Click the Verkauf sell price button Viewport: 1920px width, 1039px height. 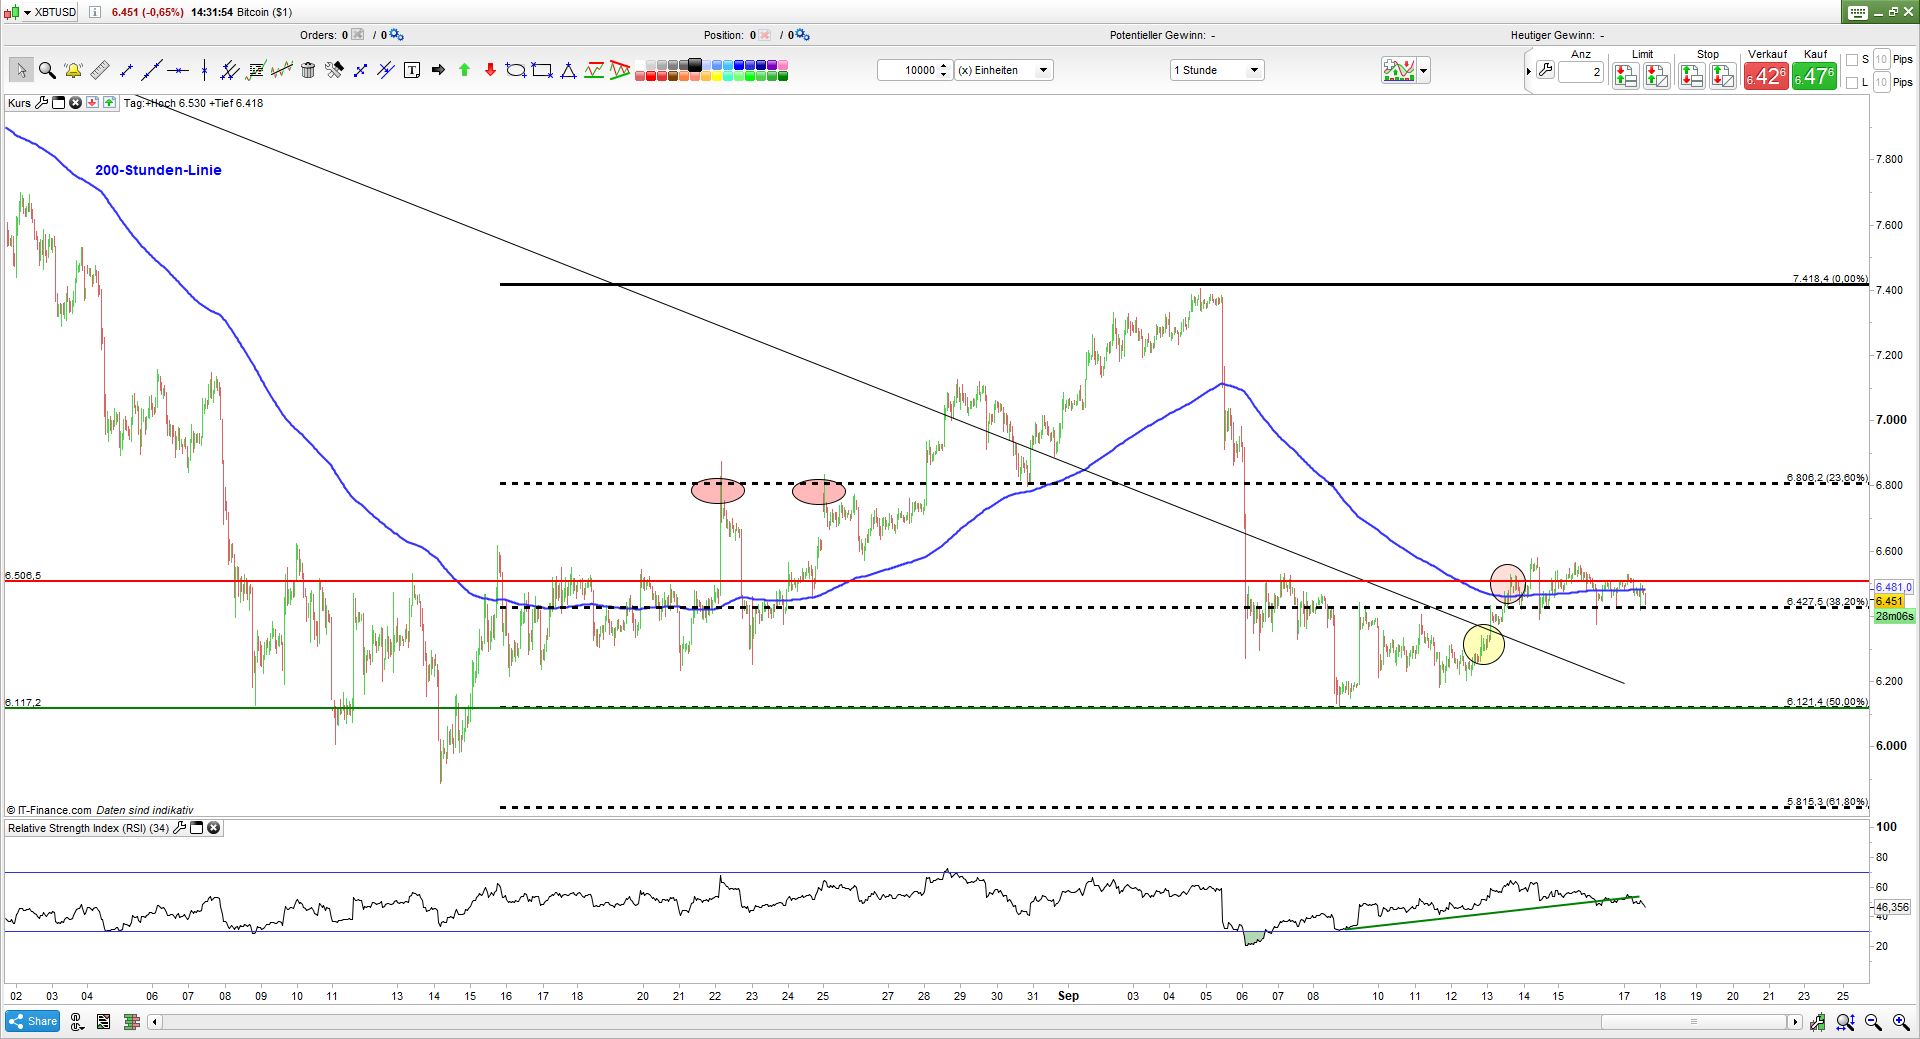pyautogui.click(x=1766, y=76)
